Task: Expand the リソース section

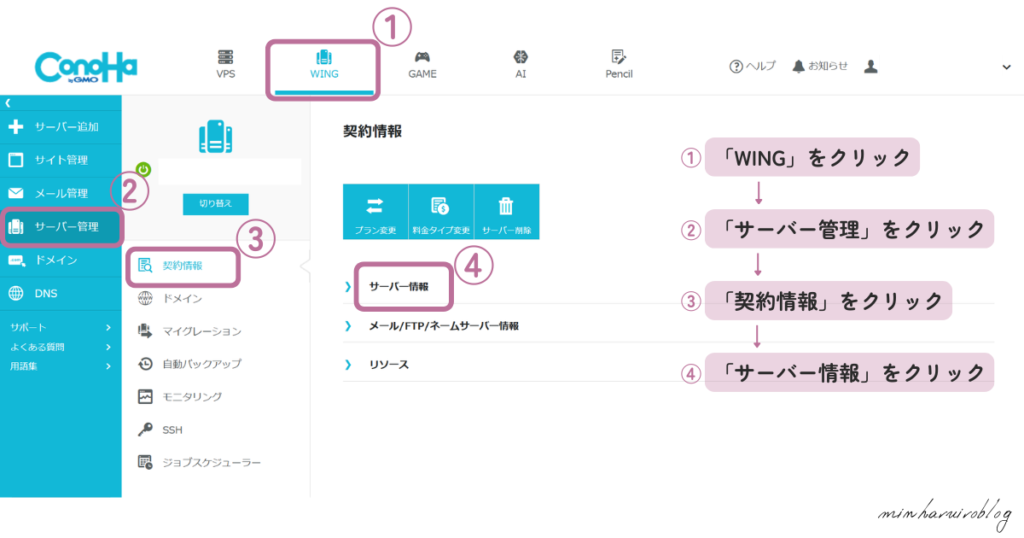Action: (x=389, y=365)
